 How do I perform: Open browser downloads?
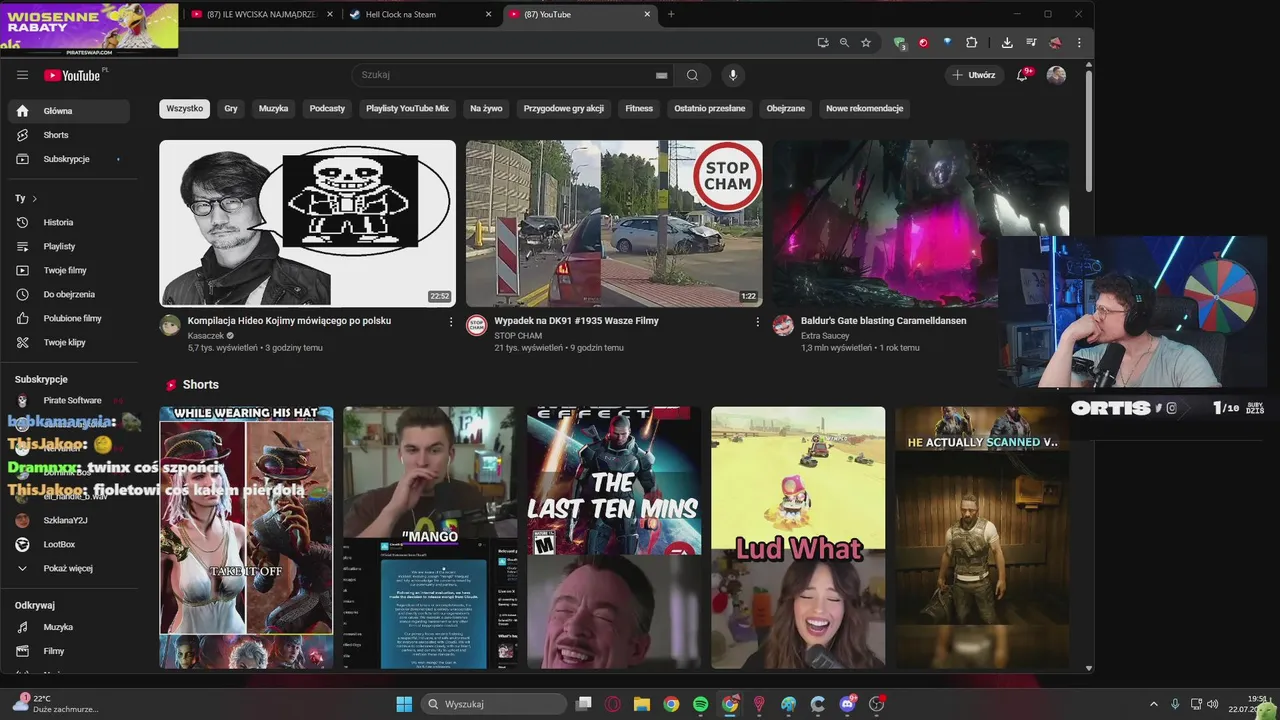click(x=1007, y=43)
